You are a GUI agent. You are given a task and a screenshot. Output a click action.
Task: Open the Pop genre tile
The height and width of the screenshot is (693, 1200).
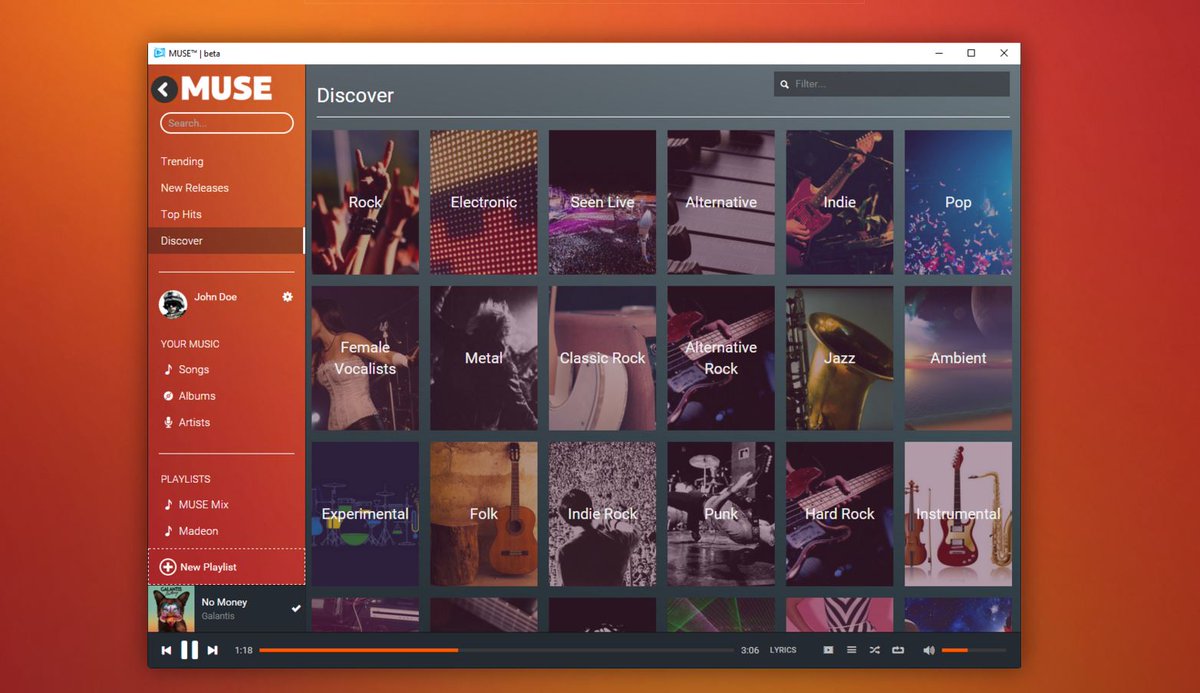click(x=958, y=202)
